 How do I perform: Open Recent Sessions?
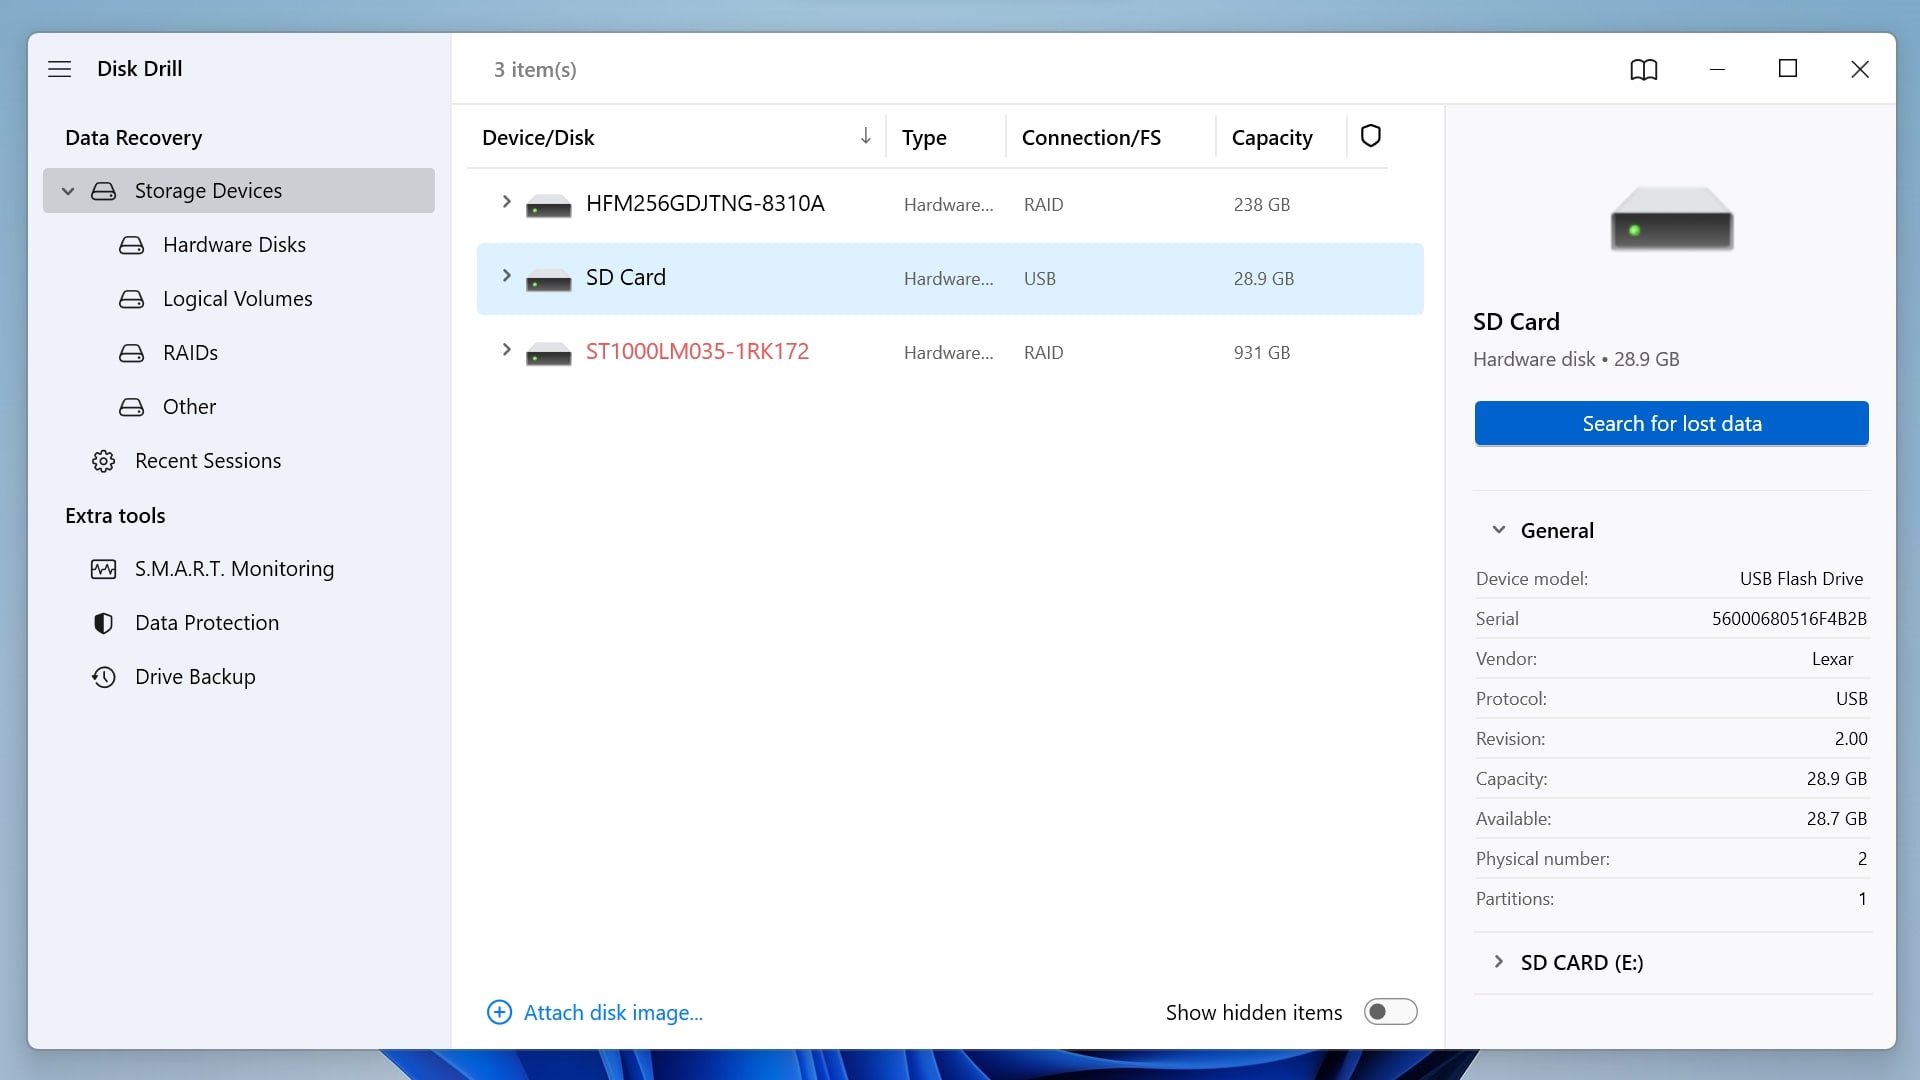pyautogui.click(x=208, y=461)
